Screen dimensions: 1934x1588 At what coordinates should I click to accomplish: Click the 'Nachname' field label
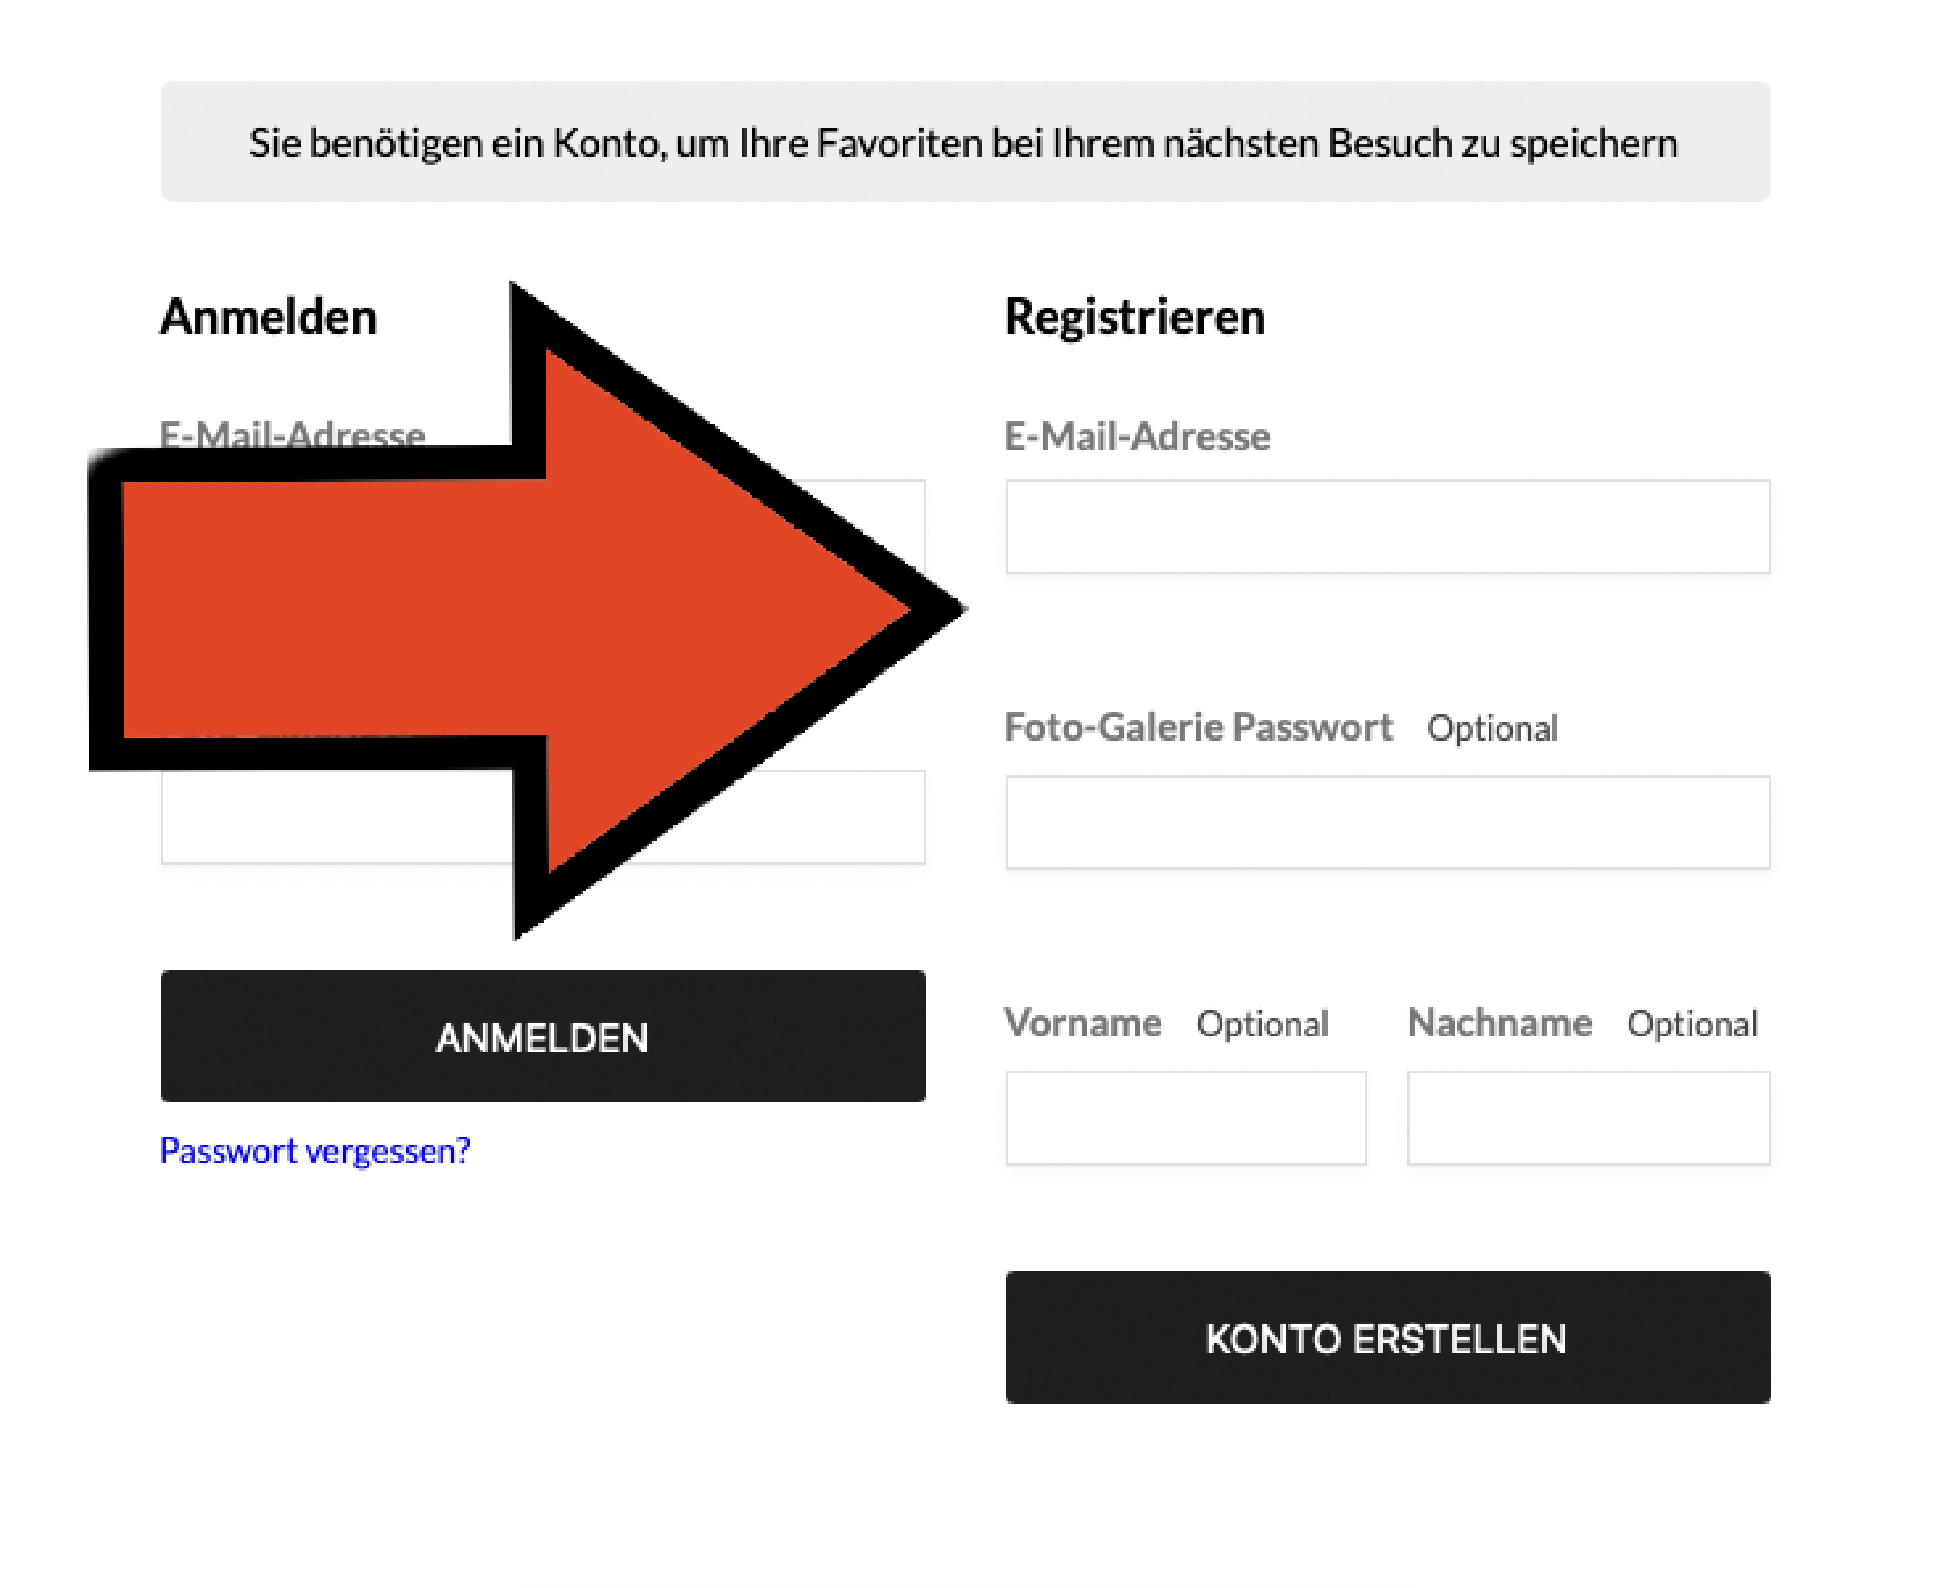[1499, 1023]
